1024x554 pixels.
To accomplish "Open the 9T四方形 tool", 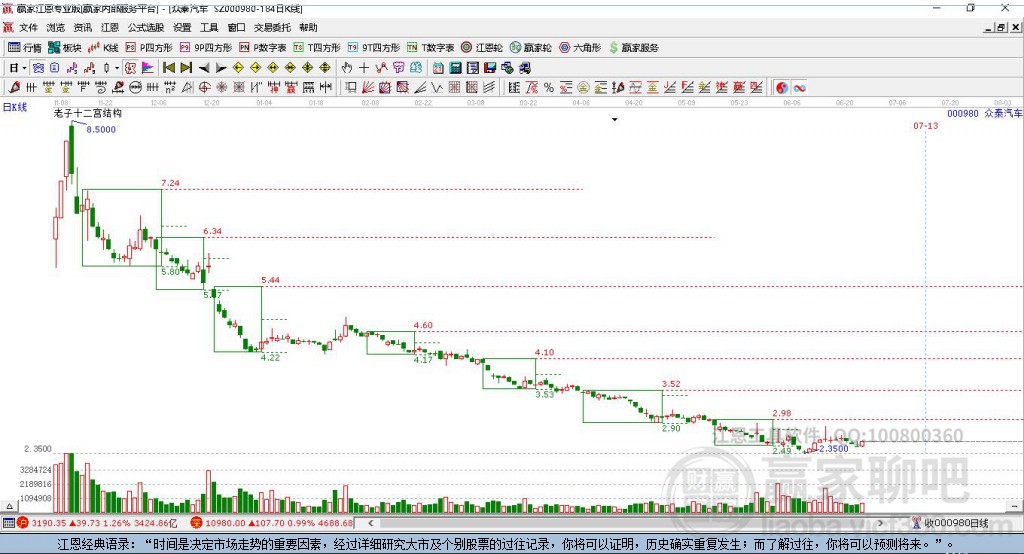I will click(x=374, y=48).
